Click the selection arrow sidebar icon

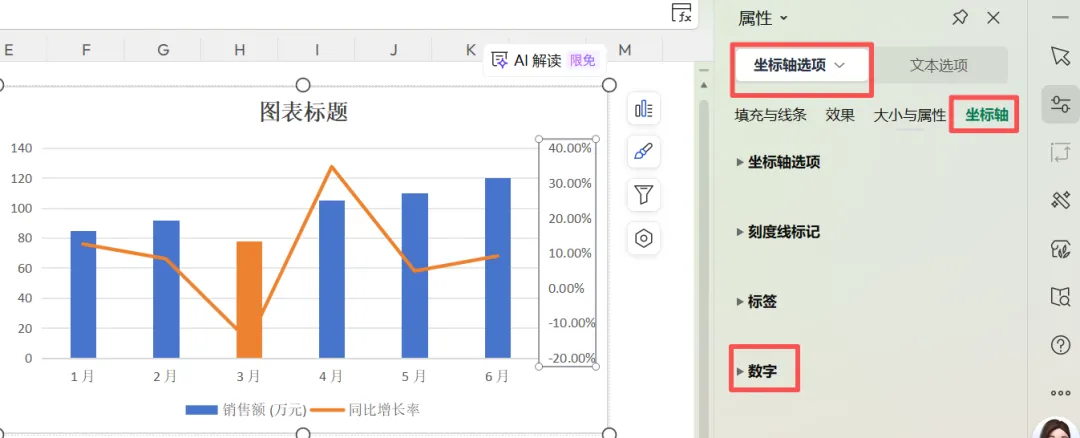1060,56
